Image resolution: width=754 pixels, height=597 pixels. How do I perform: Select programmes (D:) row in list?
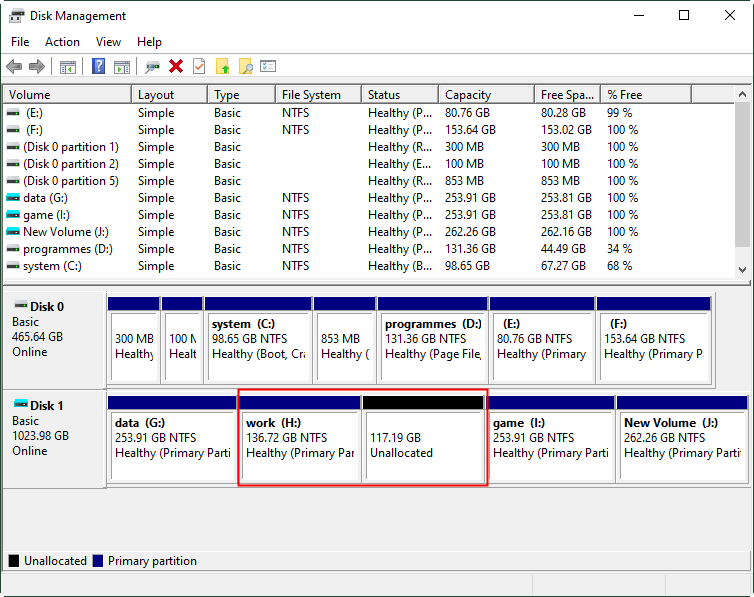(369, 249)
